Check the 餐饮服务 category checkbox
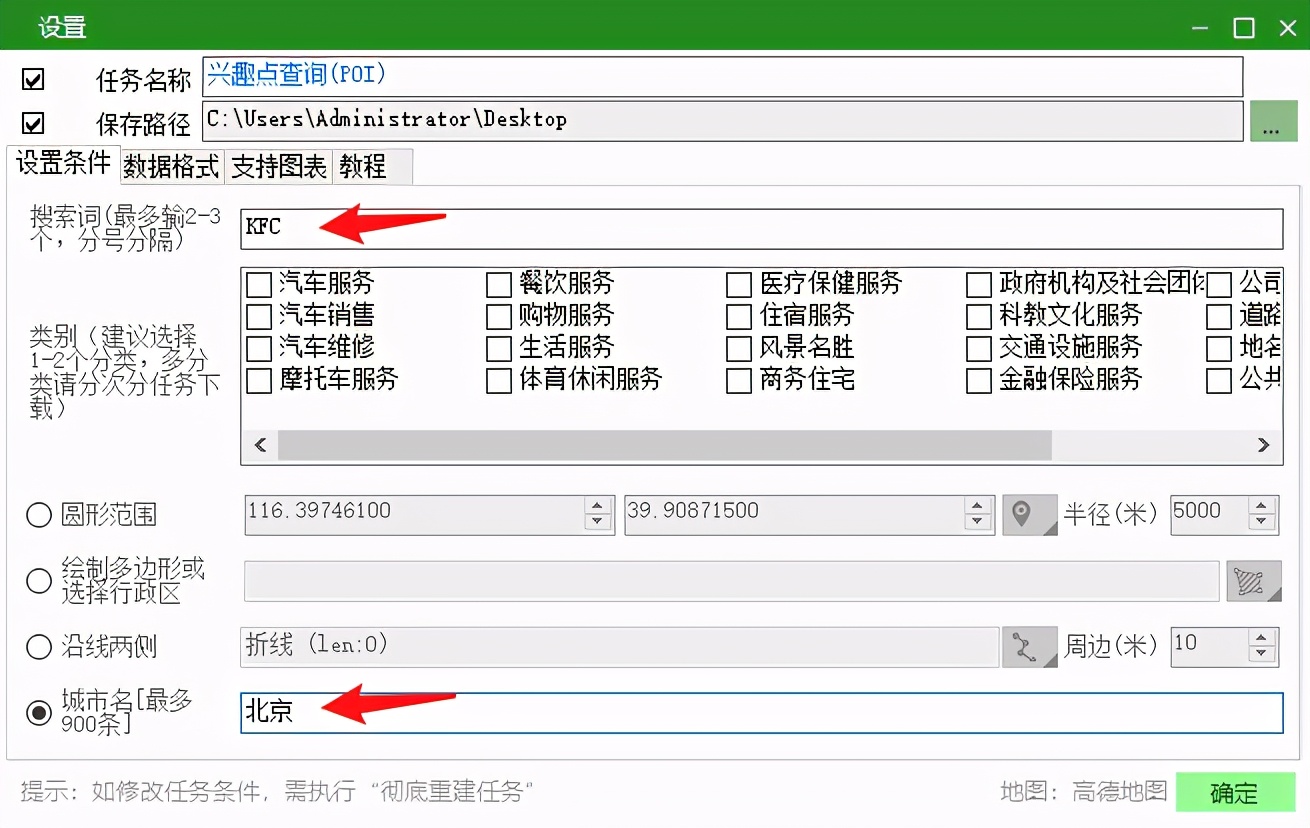This screenshot has width=1310, height=828. [x=498, y=284]
